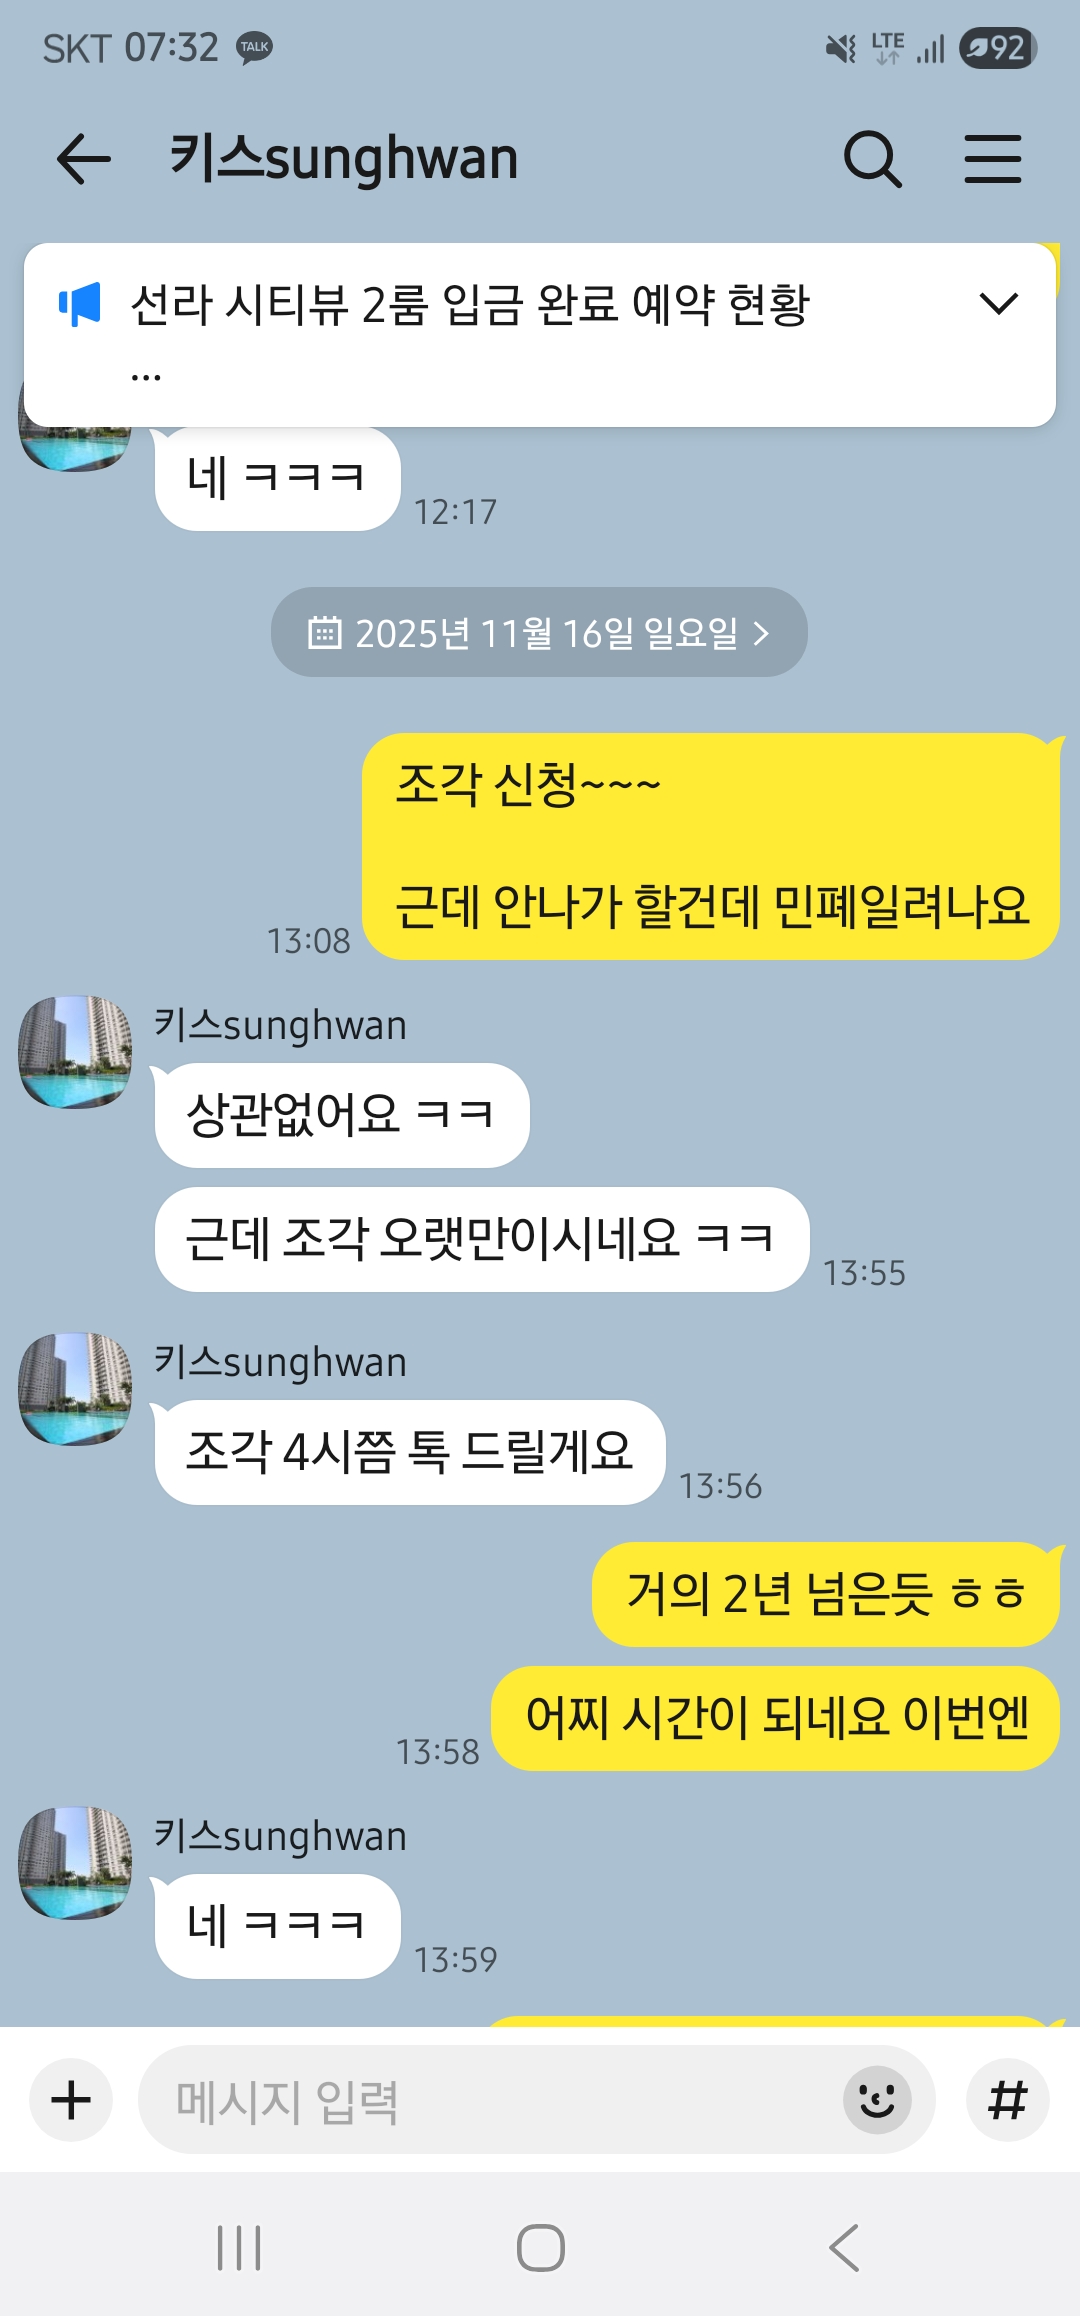1080x2316 pixels.
Task: Tap the back arrow to leave chat
Action: [x=83, y=160]
